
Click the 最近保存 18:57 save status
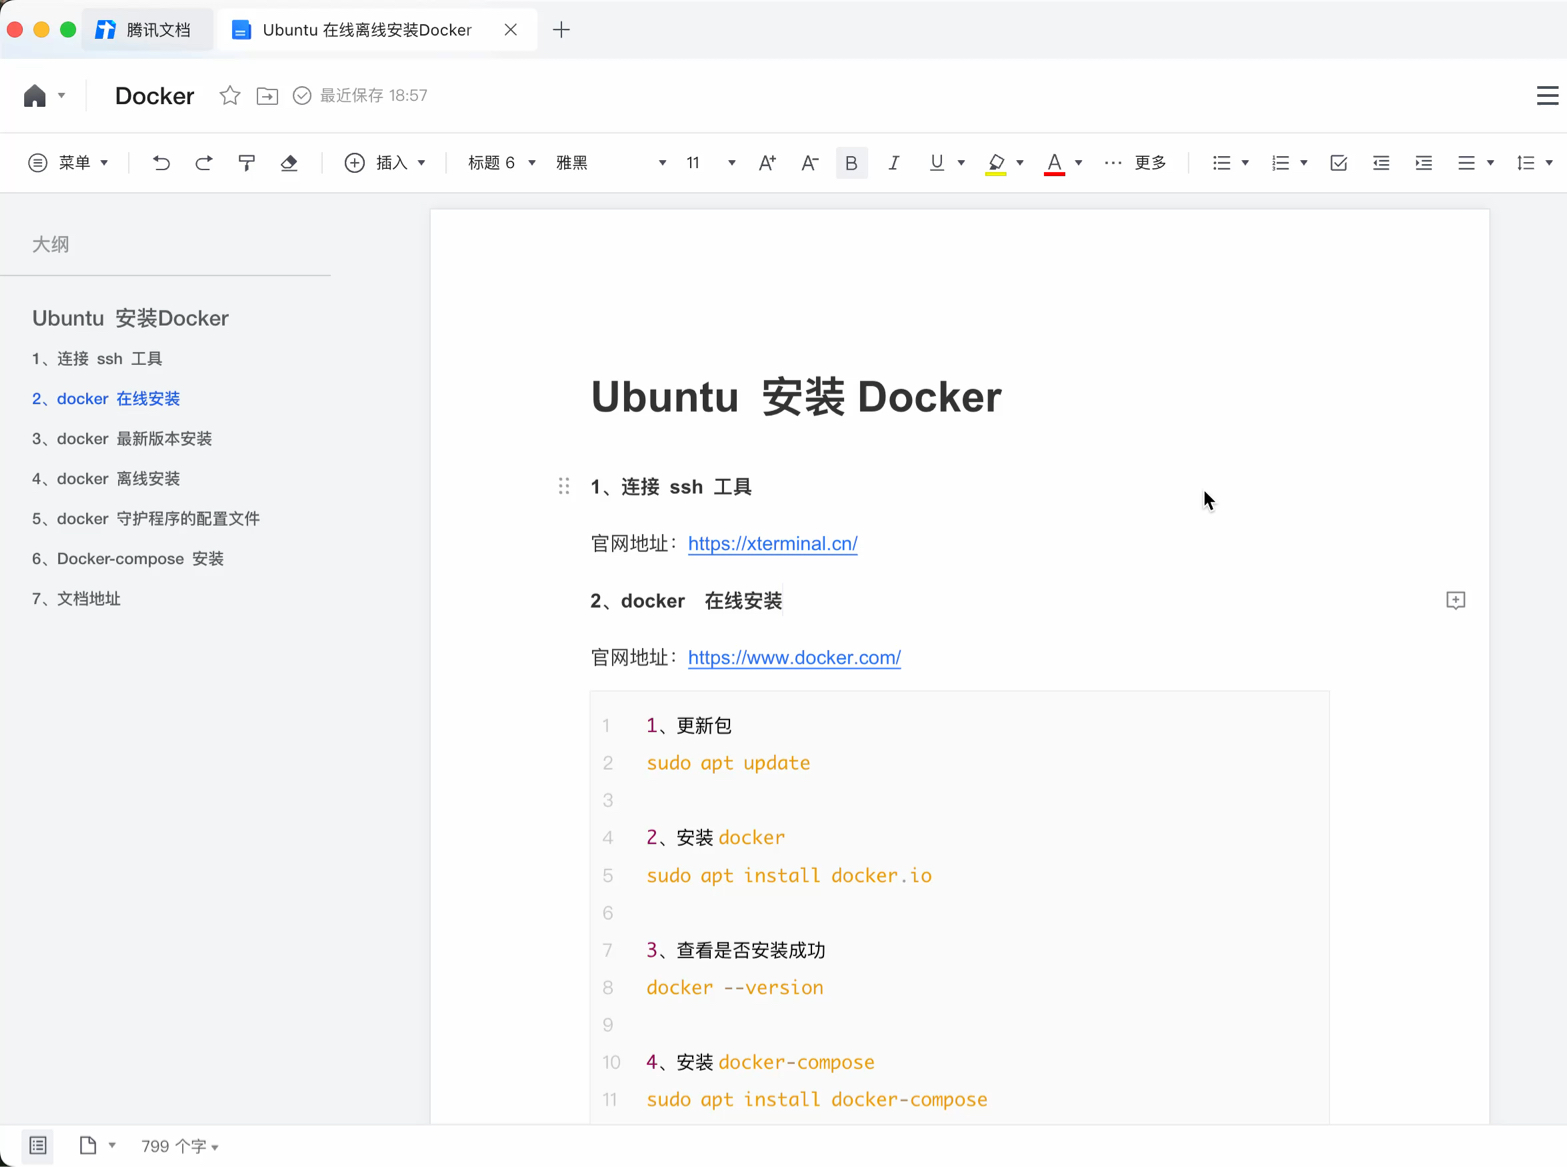(360, 96)
